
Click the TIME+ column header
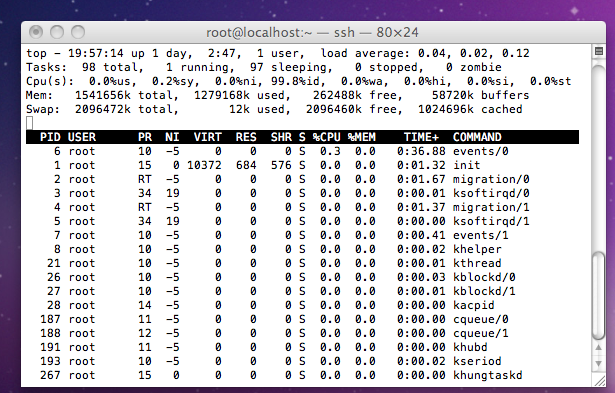click(x=421, y=137)
